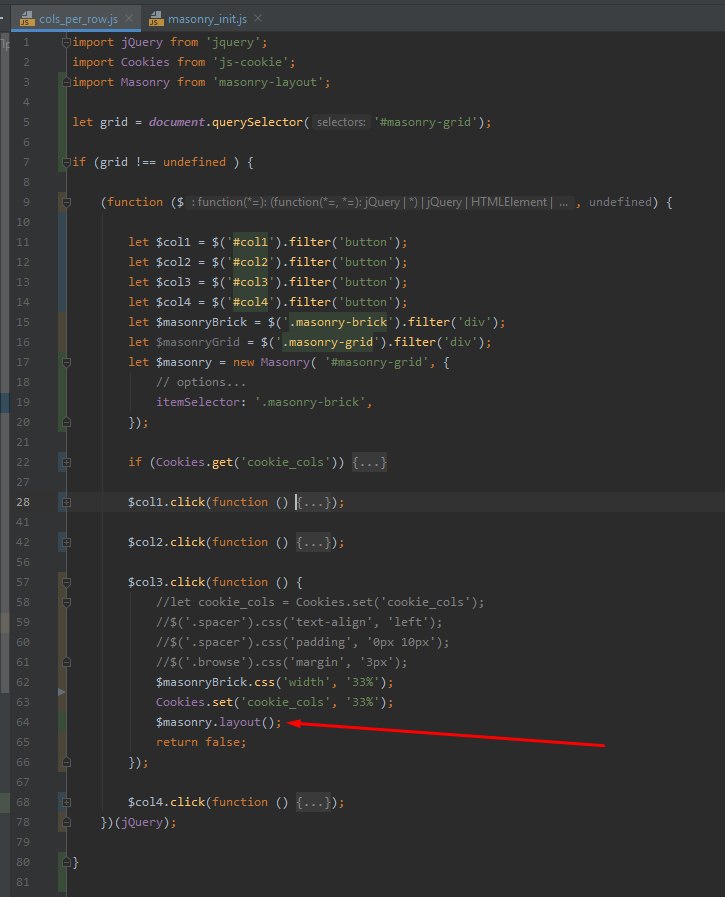725x897 pixels.
Task: Click the JS file icon on masonry_init.js tab
Action: pos(156,19)
